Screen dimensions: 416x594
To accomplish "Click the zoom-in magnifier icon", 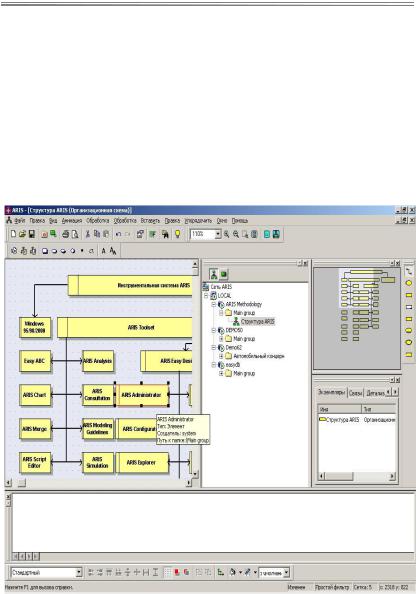I will click(227, 234).
